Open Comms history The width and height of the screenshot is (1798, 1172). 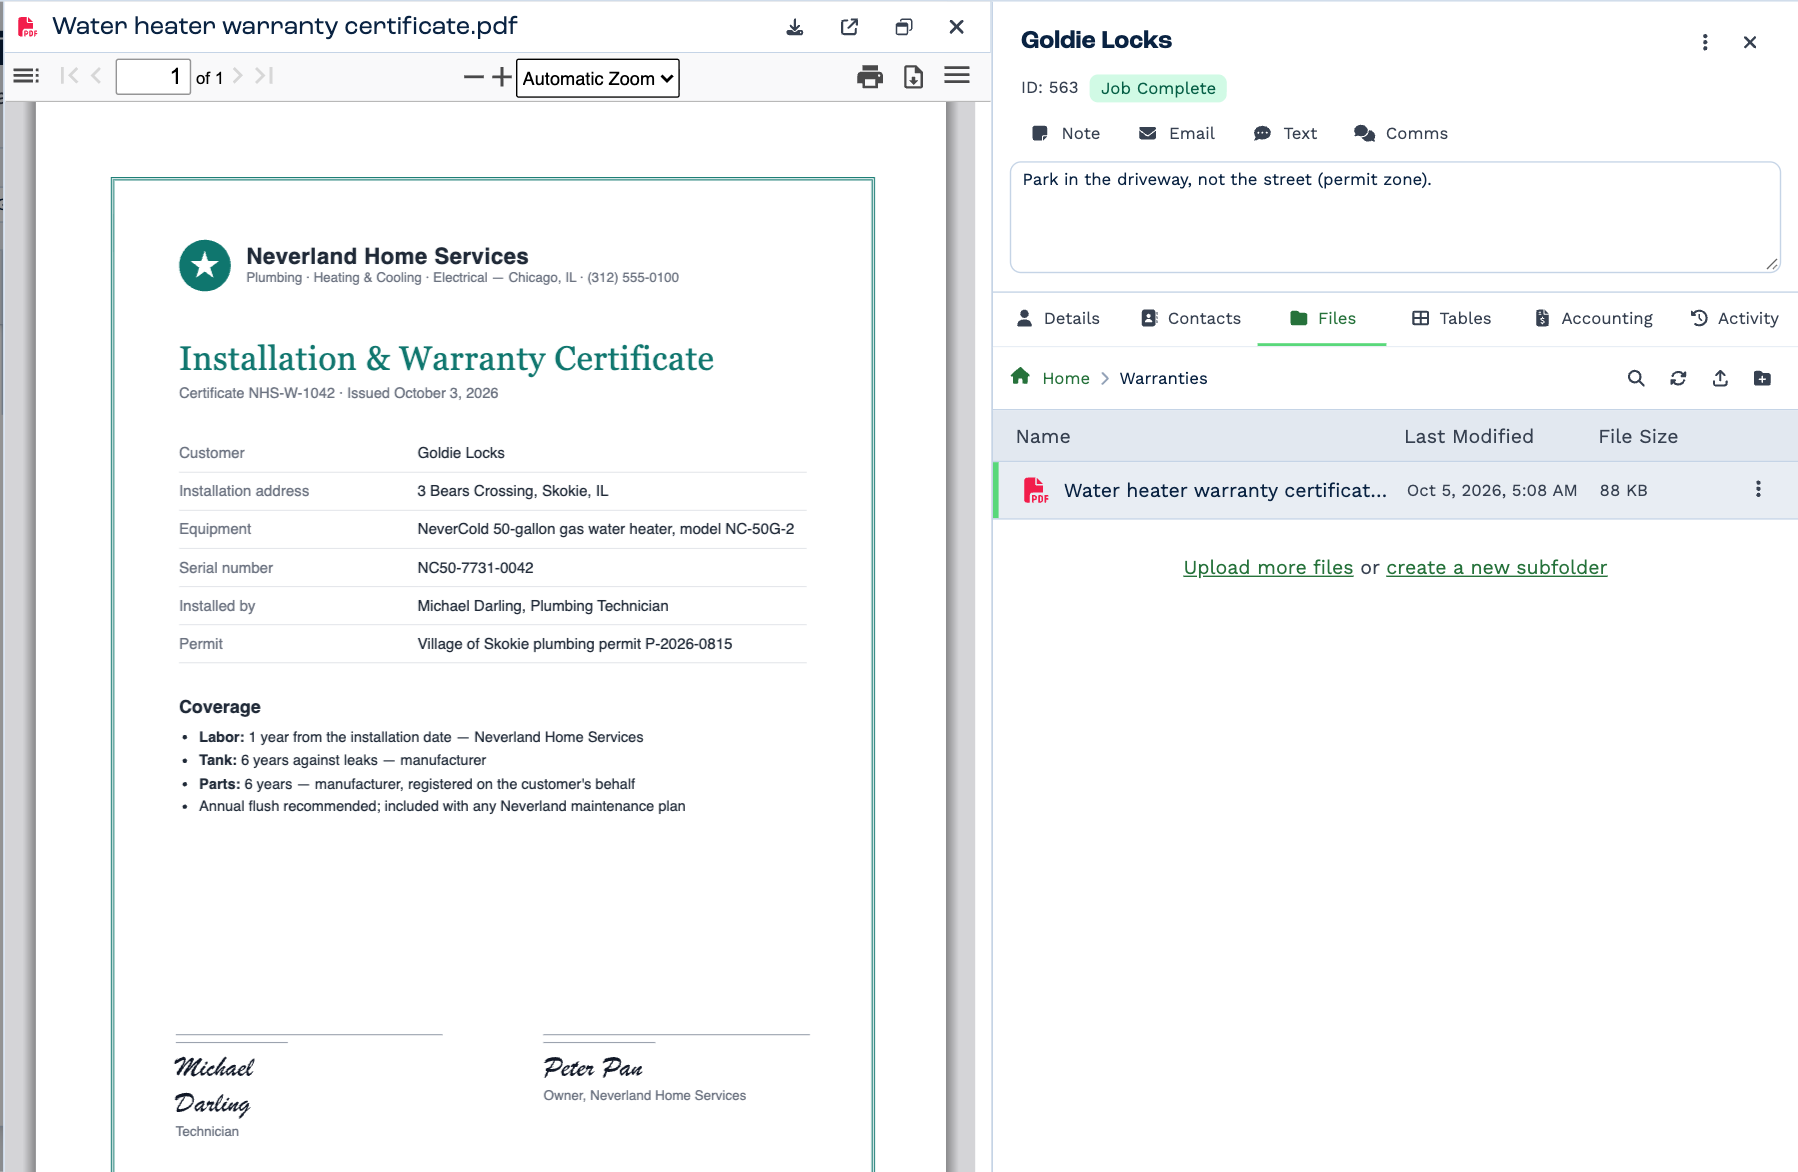click(x=1401, y=133)
